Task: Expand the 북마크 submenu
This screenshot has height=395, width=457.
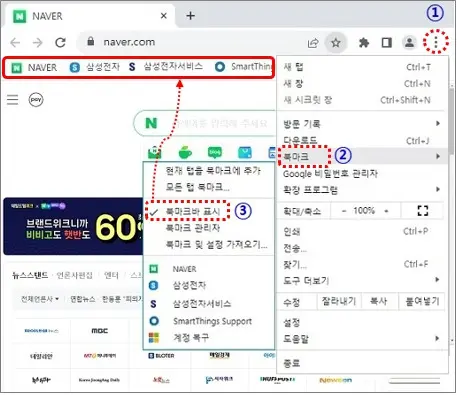Action: tap(362, 156)
